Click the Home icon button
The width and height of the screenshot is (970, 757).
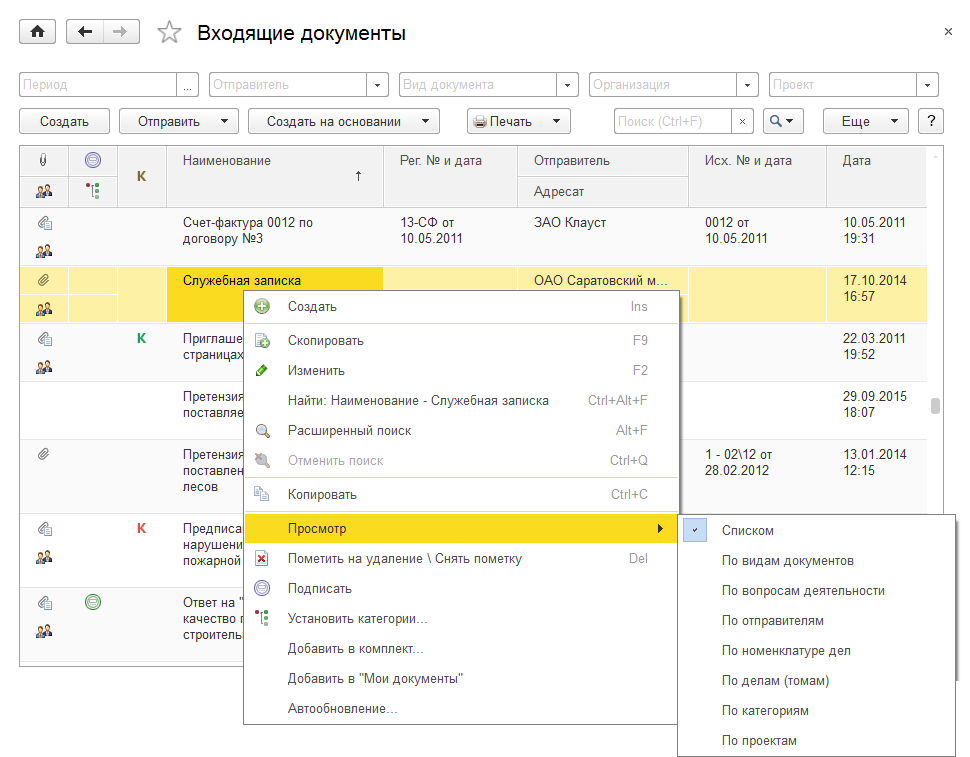tap(38, 32)
